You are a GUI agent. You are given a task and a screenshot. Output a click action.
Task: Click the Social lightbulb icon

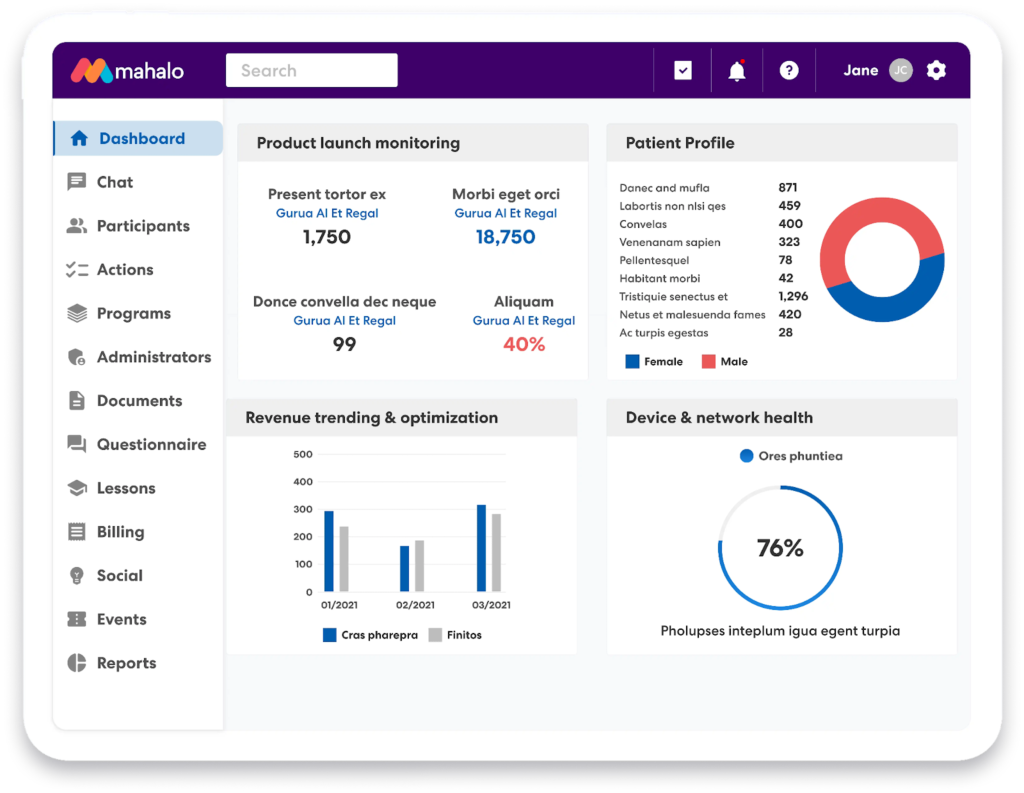(77, 576)
